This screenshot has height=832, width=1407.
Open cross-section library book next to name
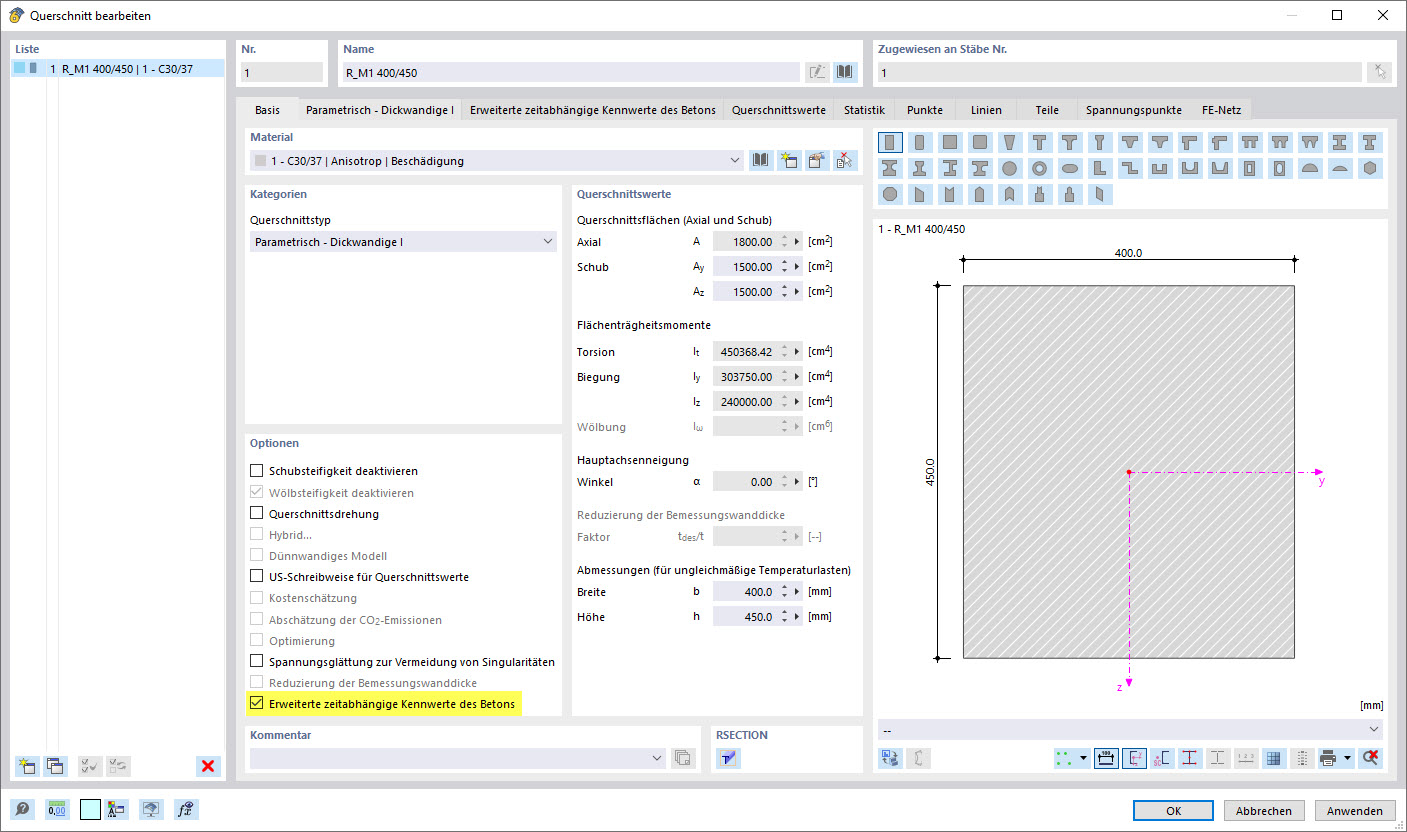click(846, 72)
